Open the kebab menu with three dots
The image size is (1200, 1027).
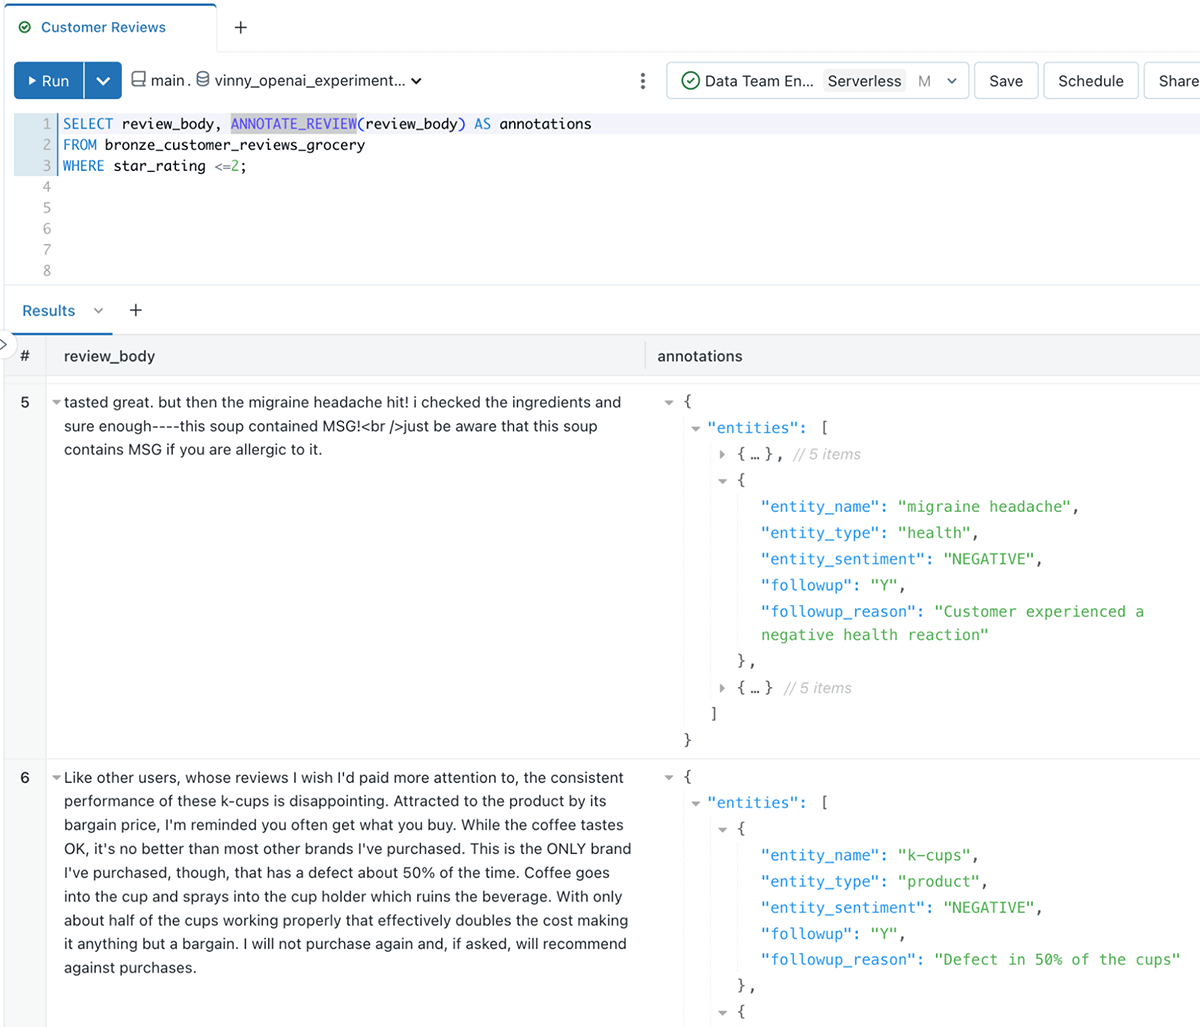[642, 81]
